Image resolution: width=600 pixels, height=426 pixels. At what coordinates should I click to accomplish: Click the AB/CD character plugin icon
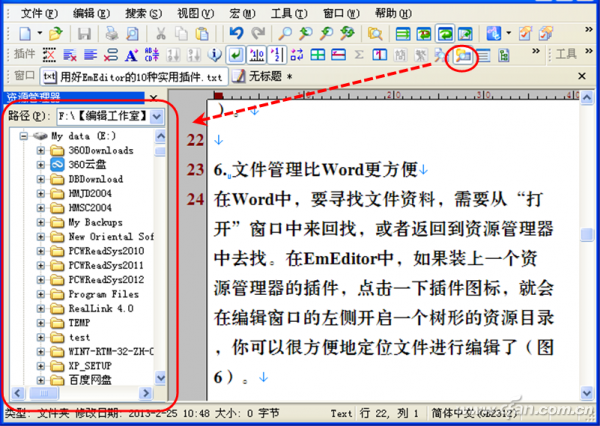pyautogui.click(x=152, y=55)
